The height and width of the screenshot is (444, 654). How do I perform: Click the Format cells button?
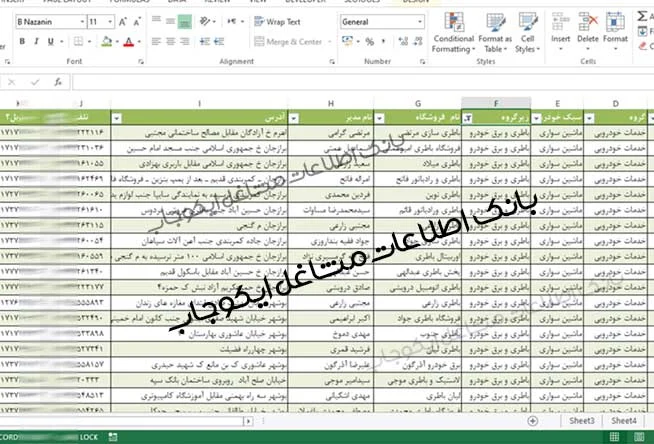[x=615, y=33]
